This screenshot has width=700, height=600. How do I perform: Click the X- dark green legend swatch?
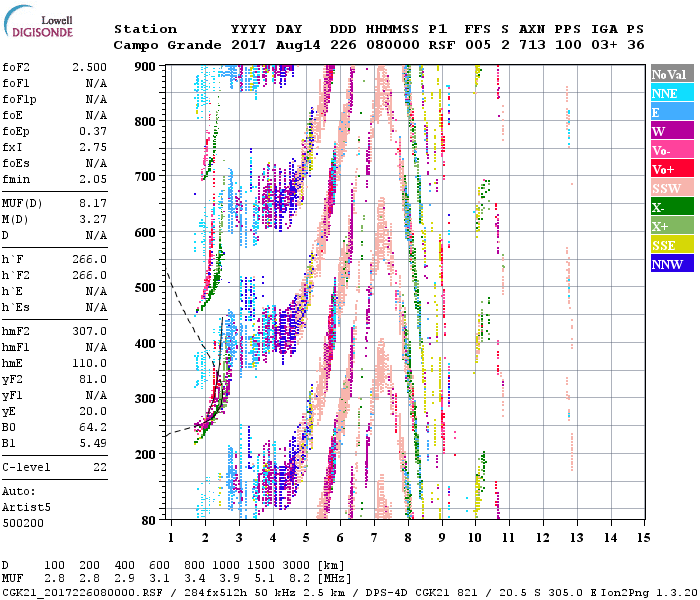[672, 207]
